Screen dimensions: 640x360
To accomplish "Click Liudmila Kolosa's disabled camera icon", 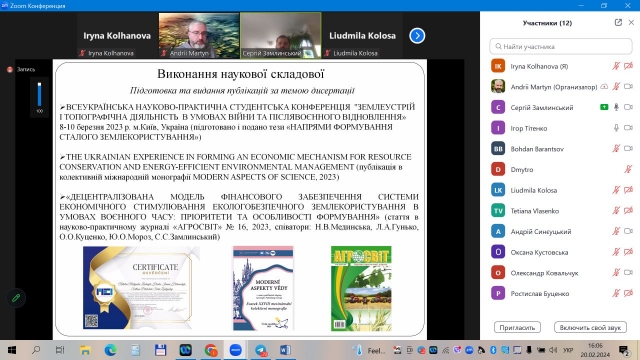I will point(629,190).
